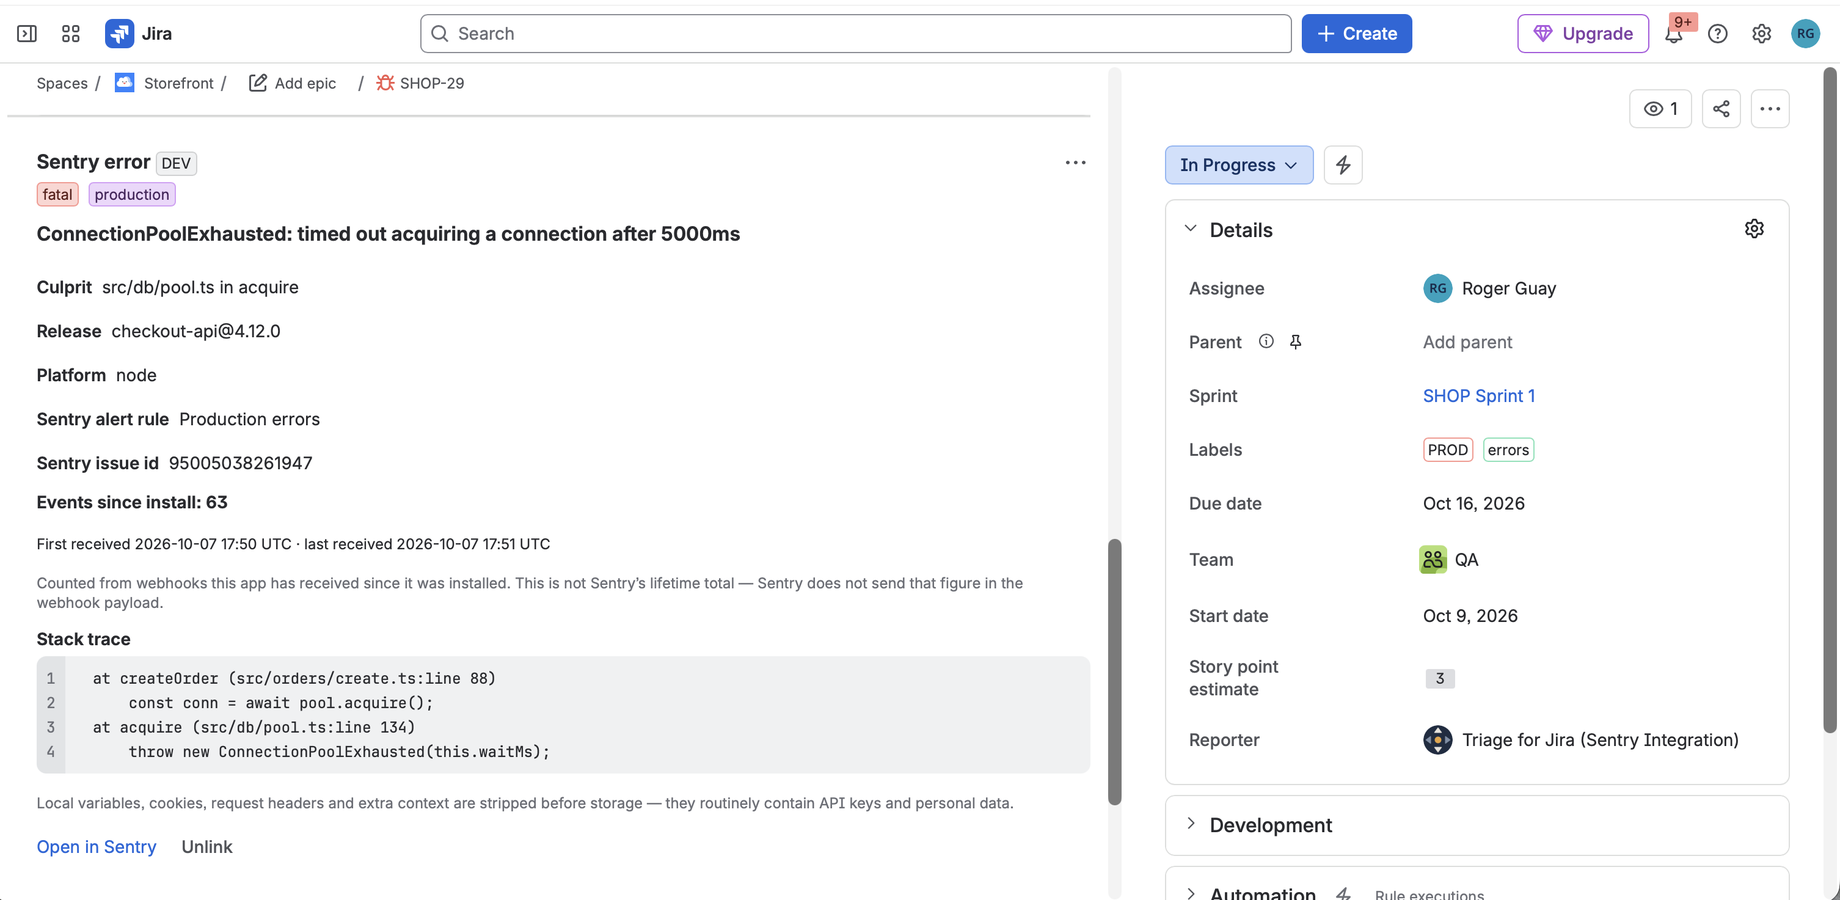Pin the Parent field

[x=1295, y=341]
